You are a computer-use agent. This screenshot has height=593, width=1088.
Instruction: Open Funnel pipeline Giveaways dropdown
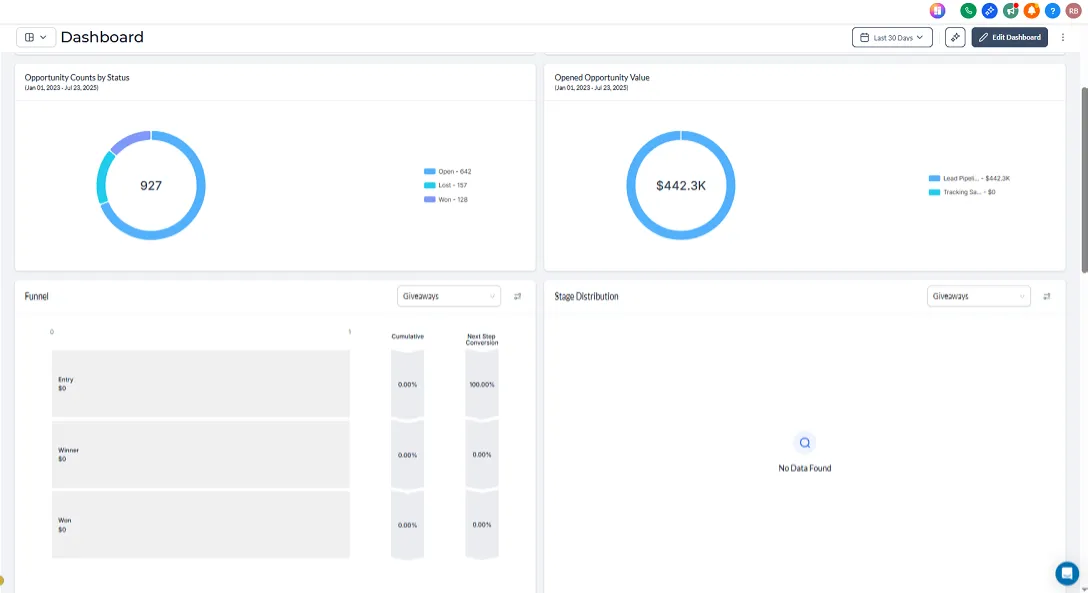click(449, 296)
